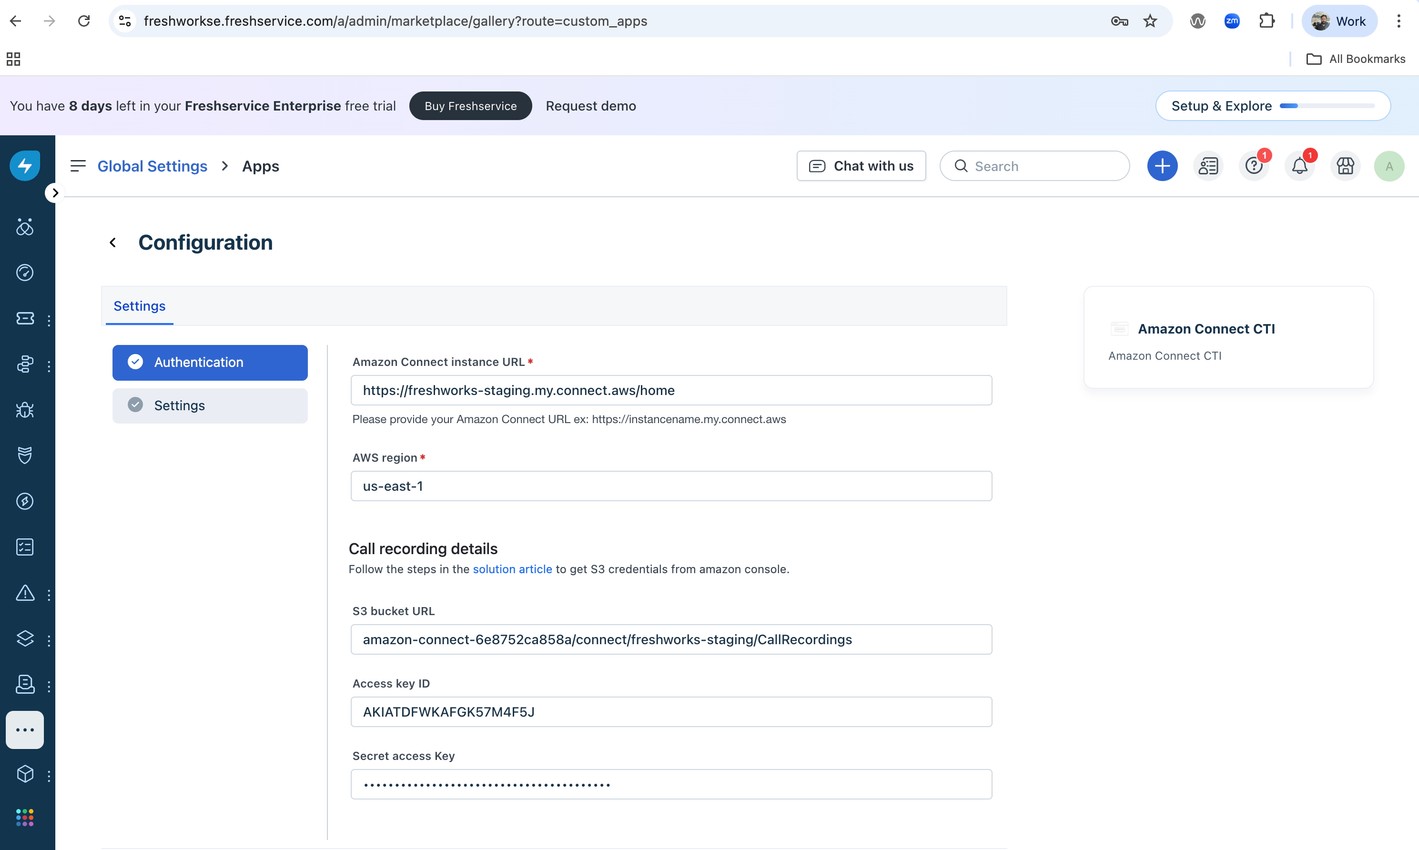Click the colorful app switcher grid icon
The height and width of the screenshot is (850, 1419).
click(25, 818)
